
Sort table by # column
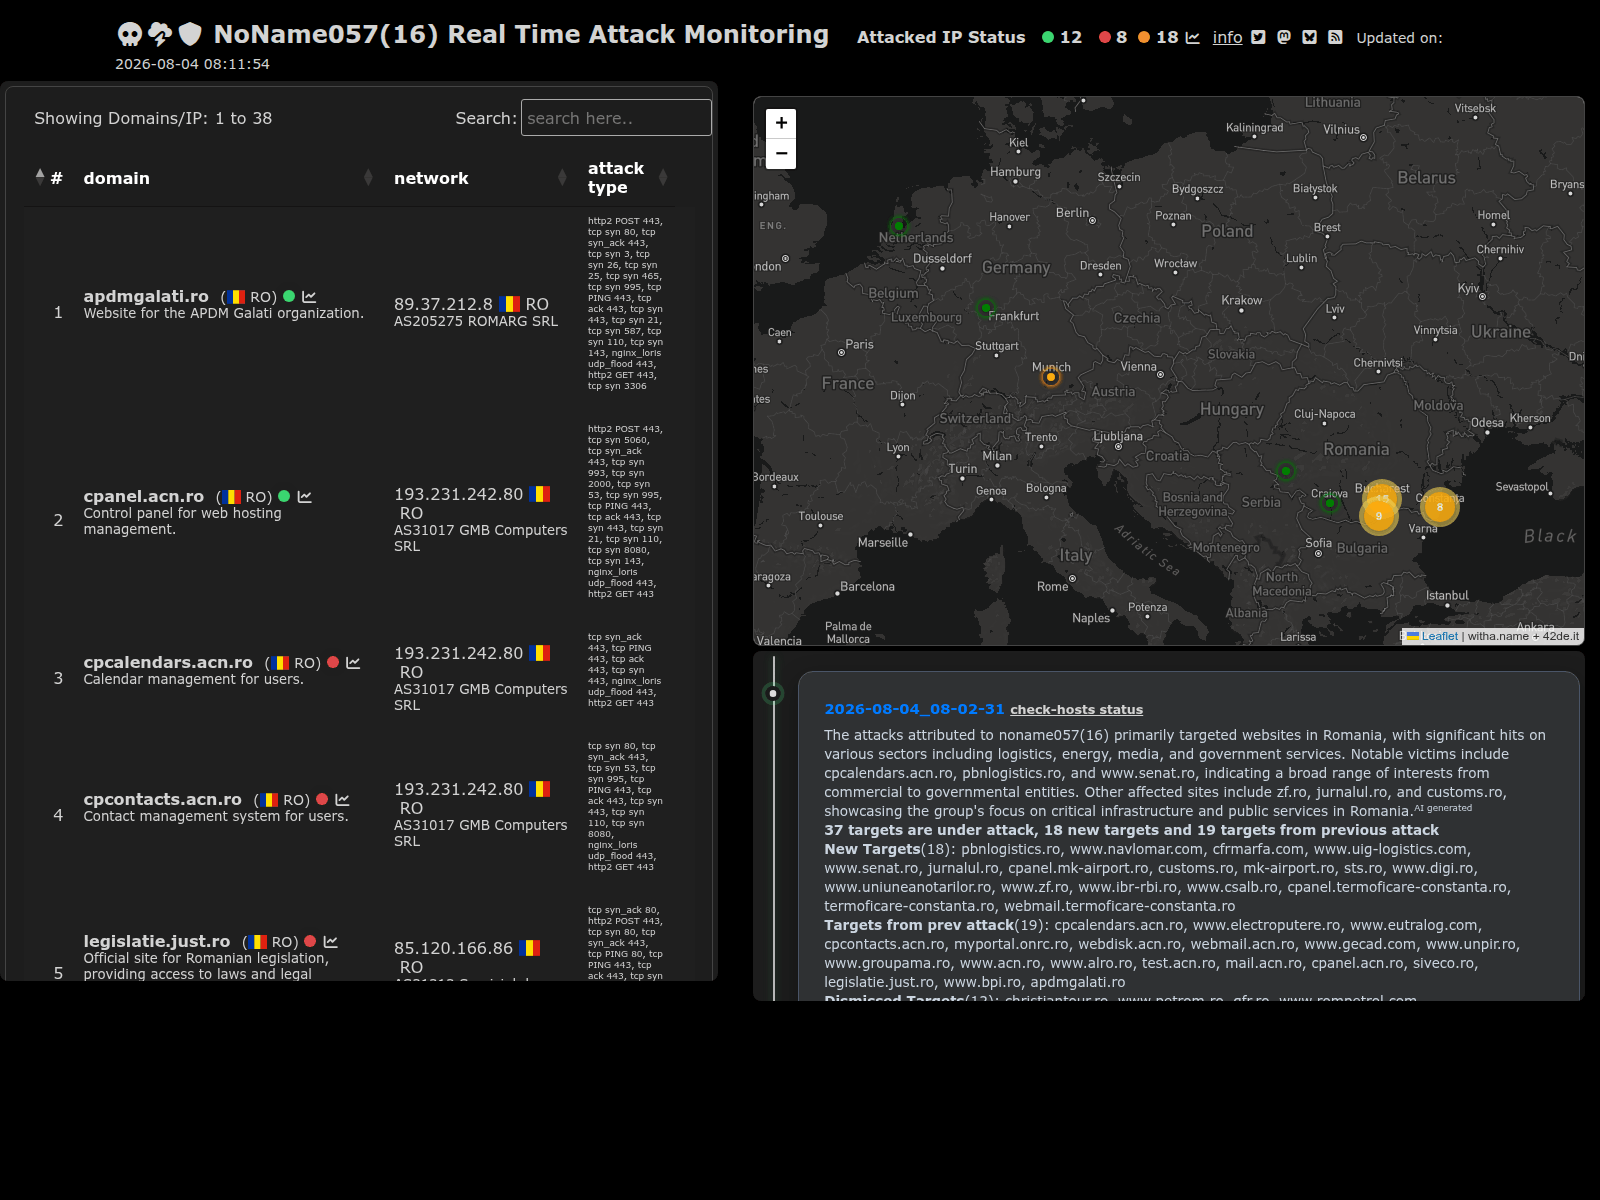tap(49, 178)
